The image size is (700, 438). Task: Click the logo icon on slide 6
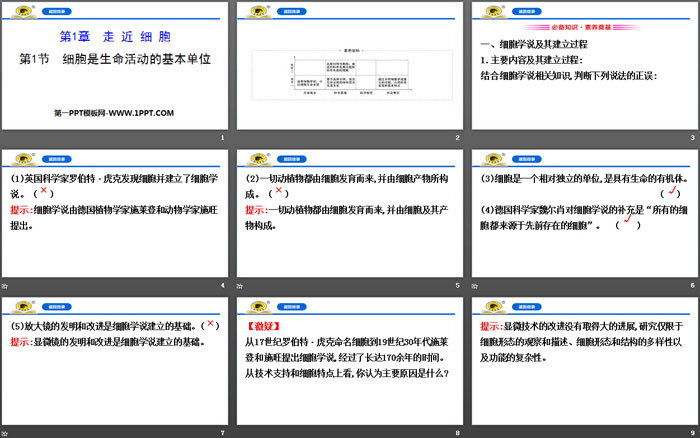pyautogui.click(x=493, y=159)
